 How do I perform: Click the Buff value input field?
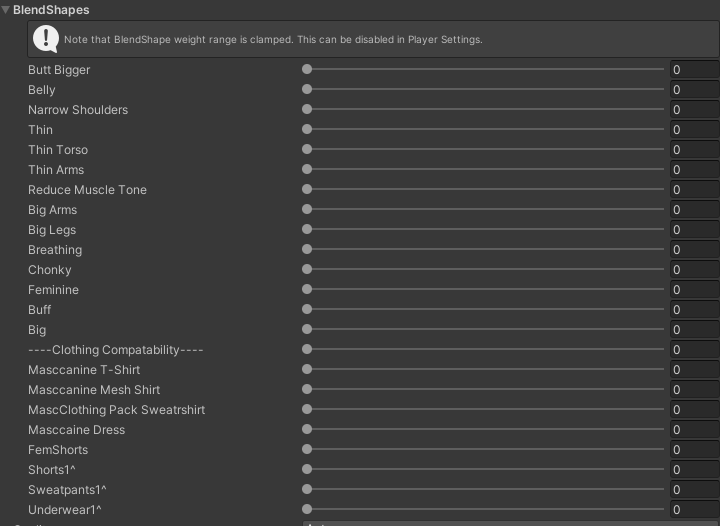pos(693,310)
